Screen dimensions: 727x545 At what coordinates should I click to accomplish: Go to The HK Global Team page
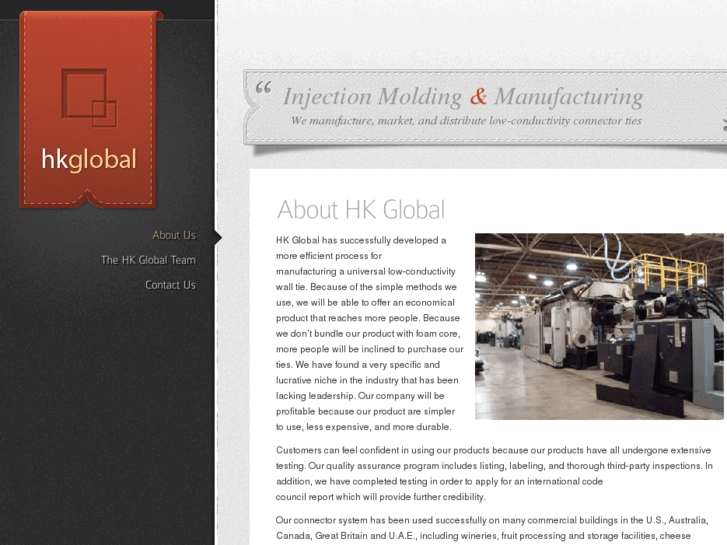click(x=148, y=260)
